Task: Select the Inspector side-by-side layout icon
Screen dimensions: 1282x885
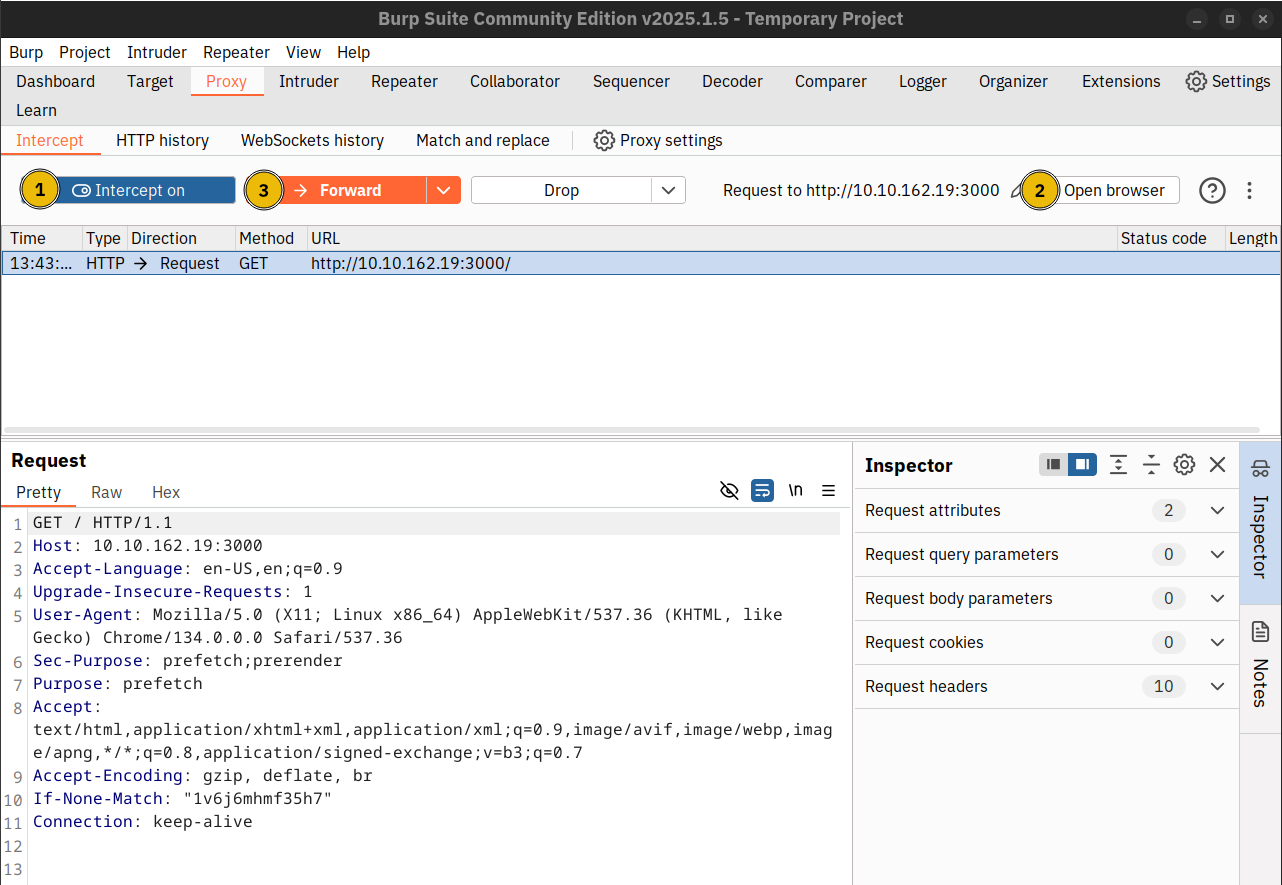Action: pyautogui.click(x=1082, y=464)
